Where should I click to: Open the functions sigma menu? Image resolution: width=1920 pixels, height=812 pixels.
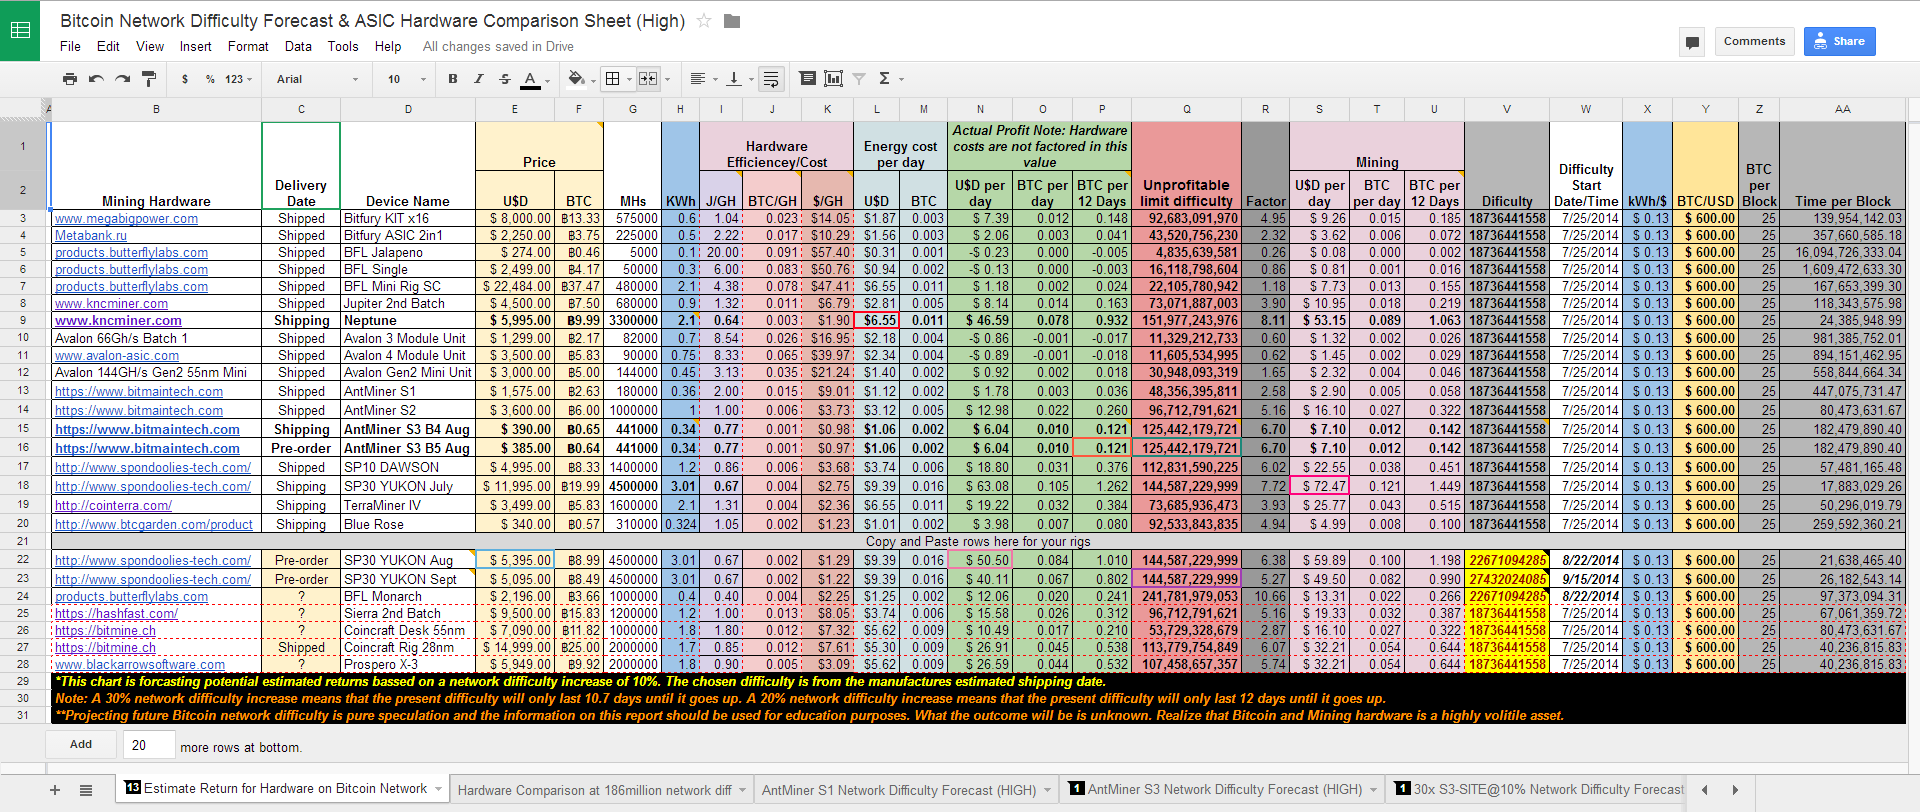tap(888, 79)
